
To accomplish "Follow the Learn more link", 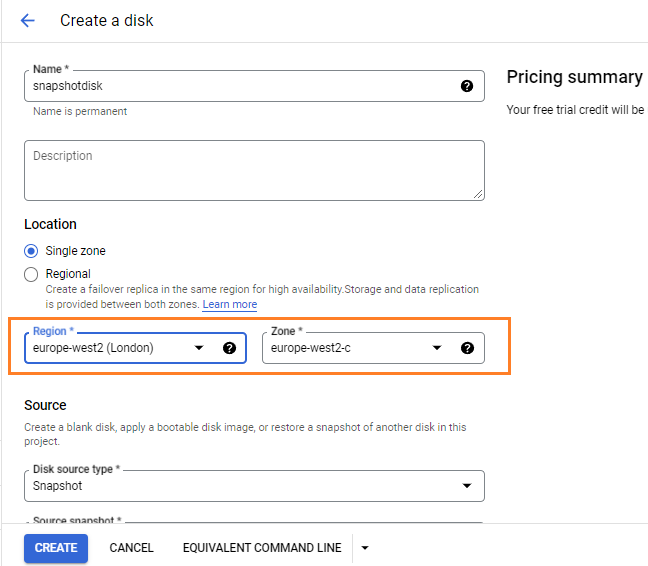I will click(x=229, y=304).
